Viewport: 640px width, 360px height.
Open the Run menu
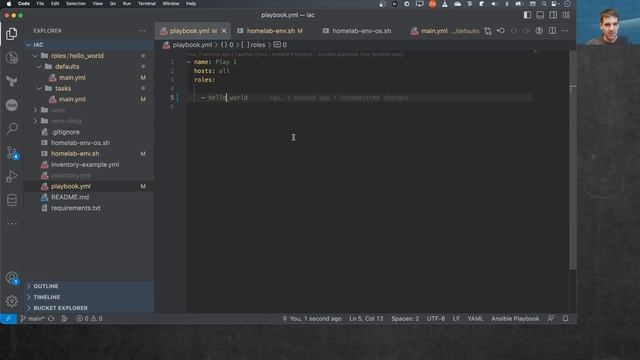[127, 4]
